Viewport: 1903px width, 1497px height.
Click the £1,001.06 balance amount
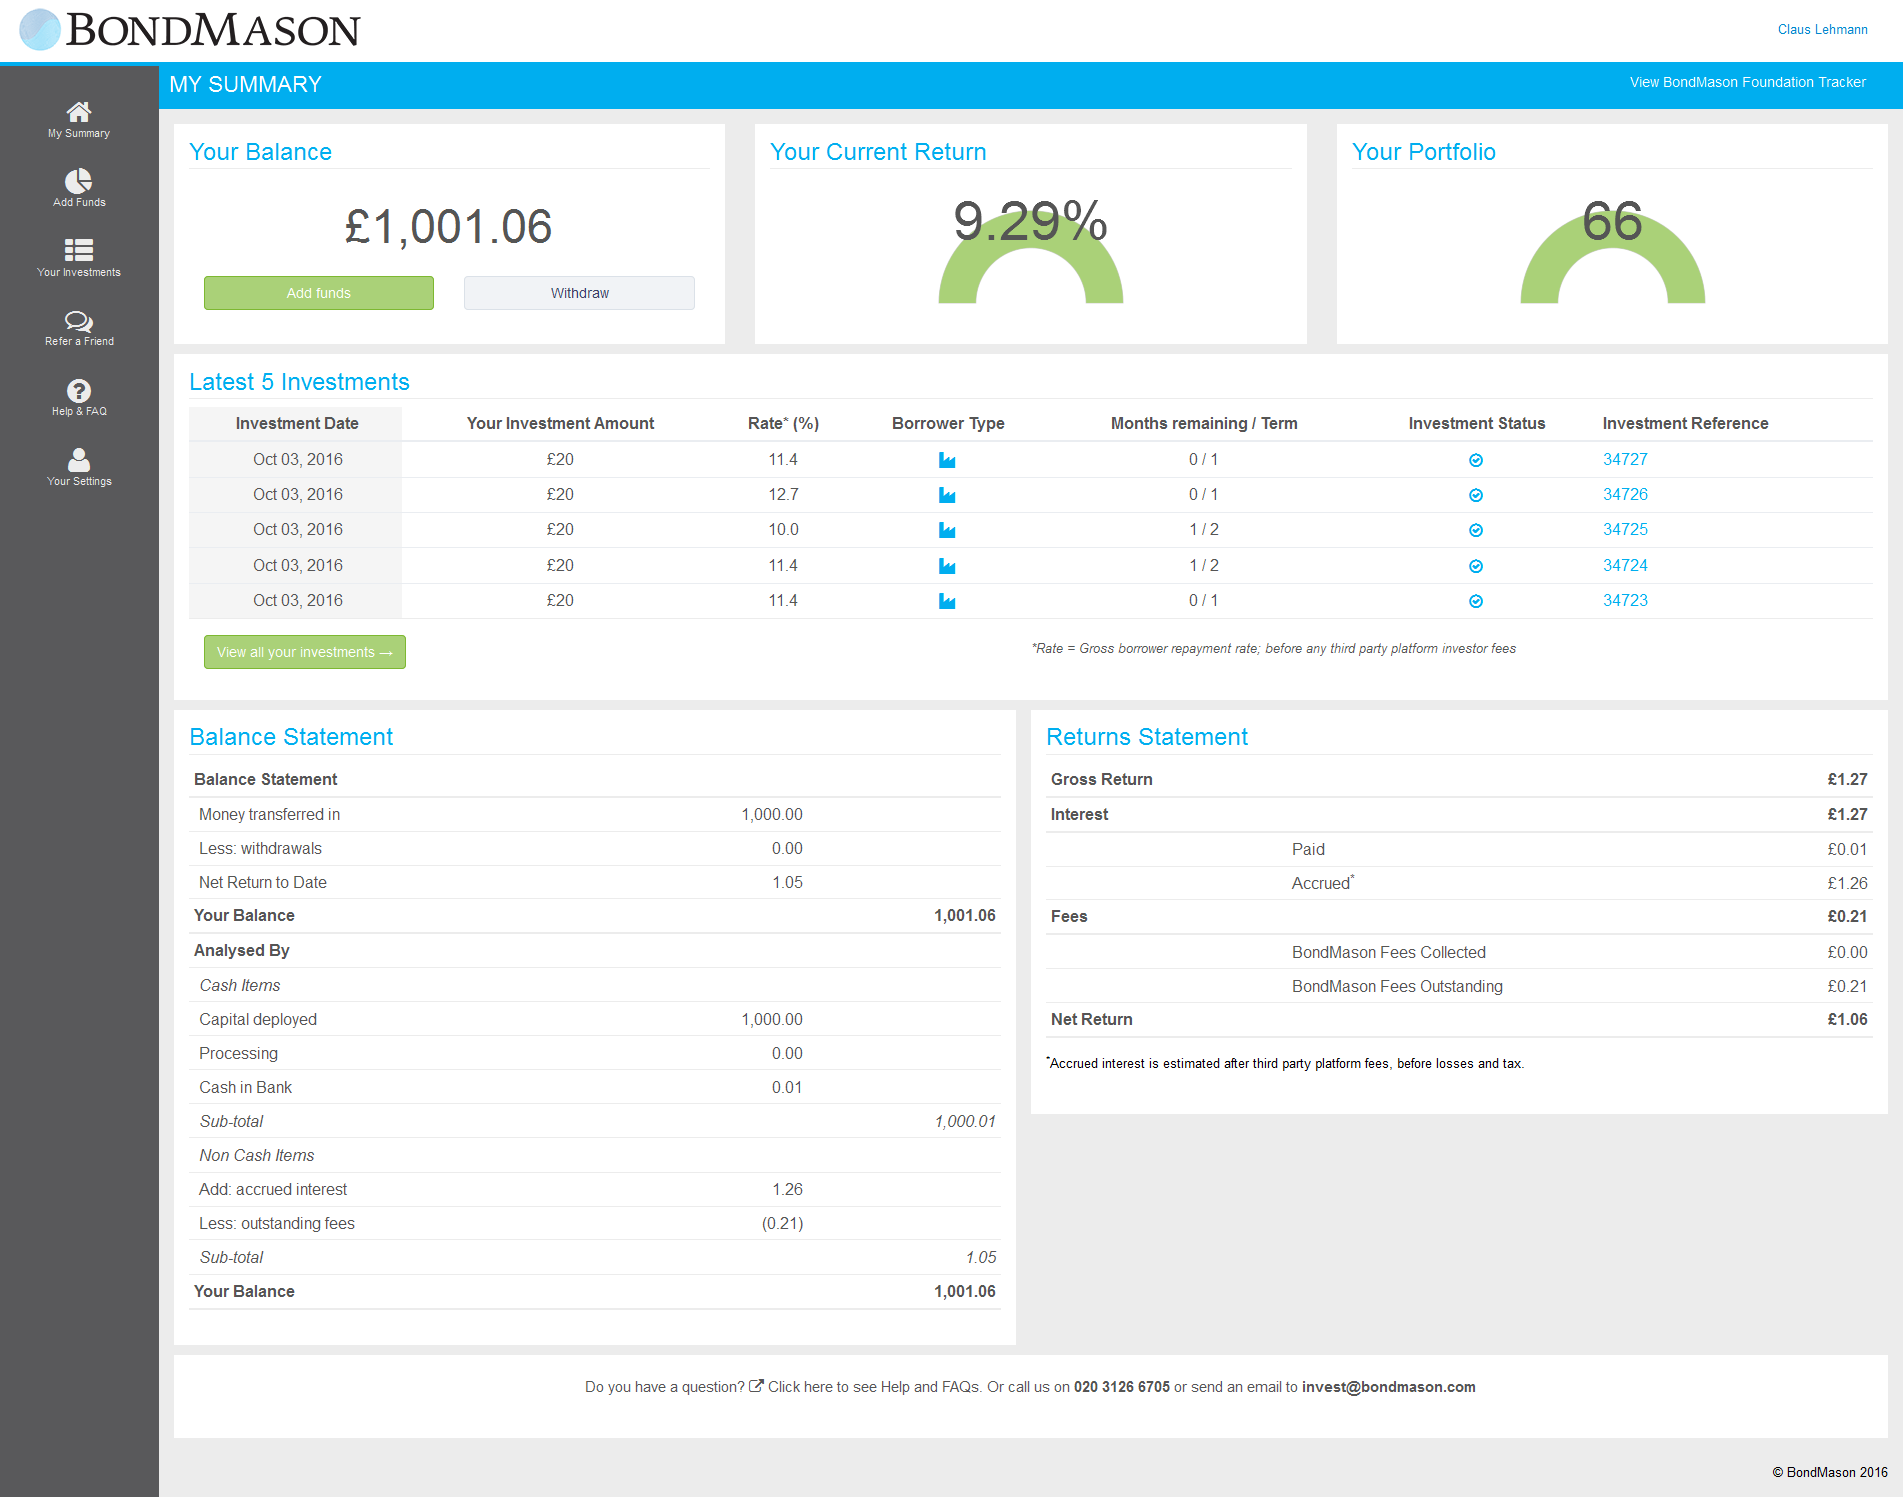pos(449,227)
